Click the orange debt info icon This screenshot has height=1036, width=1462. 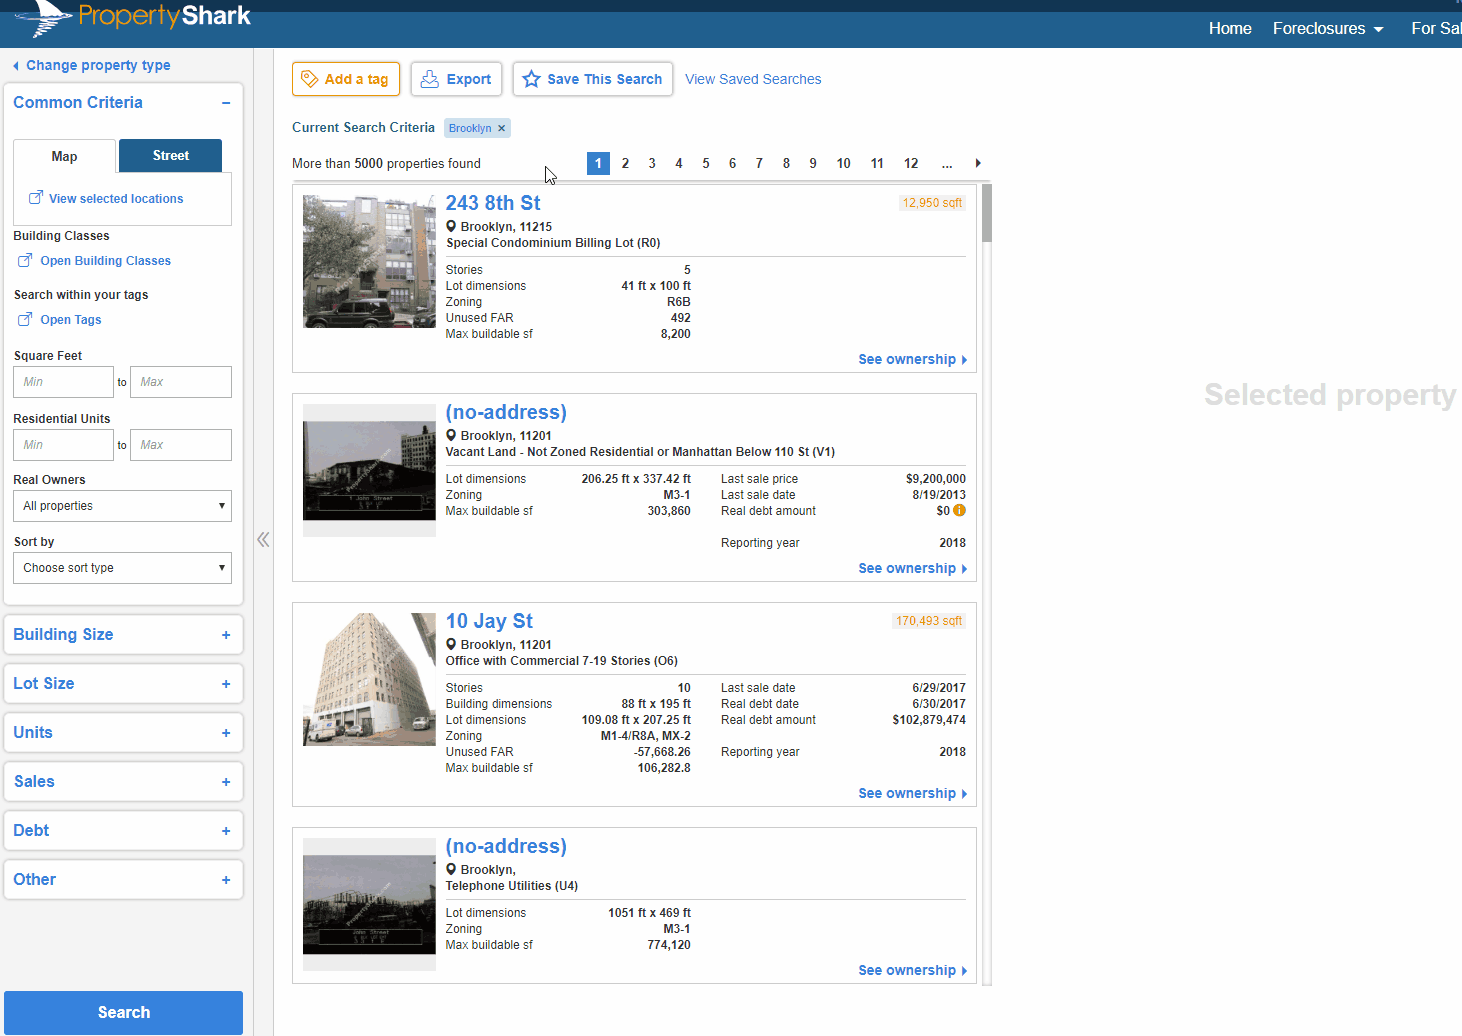(959, 511)
